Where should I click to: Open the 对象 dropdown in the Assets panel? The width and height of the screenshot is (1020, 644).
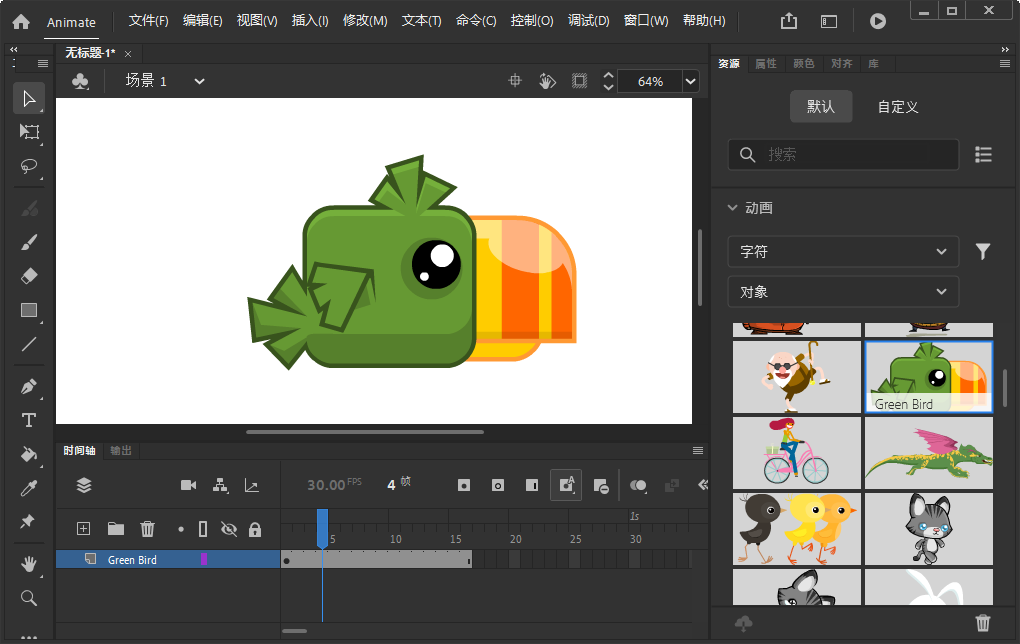tap(843, 291)
